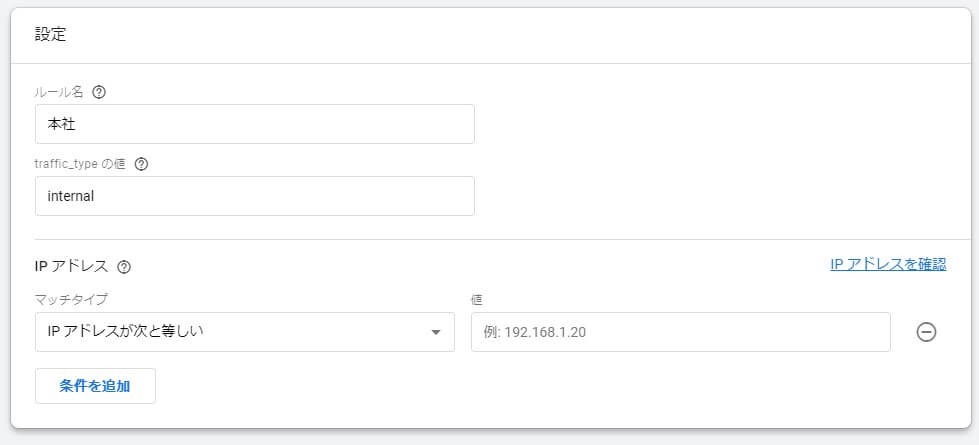Click the separator line above the IP アドレス section
979x445 pixels.
pos(503,239)
